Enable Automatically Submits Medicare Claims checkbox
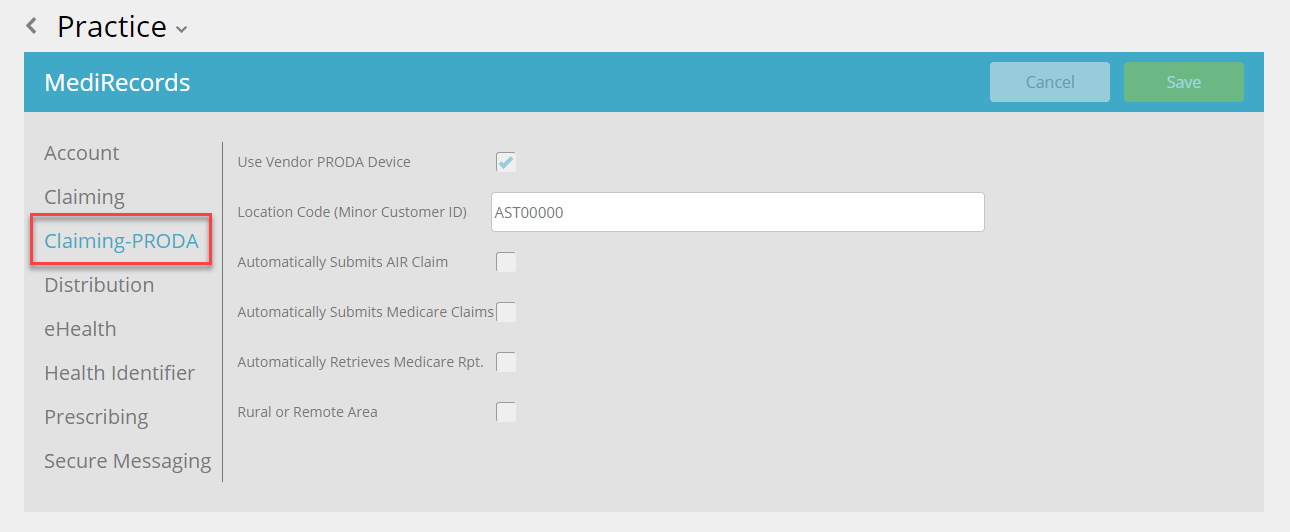 (507, 312)
